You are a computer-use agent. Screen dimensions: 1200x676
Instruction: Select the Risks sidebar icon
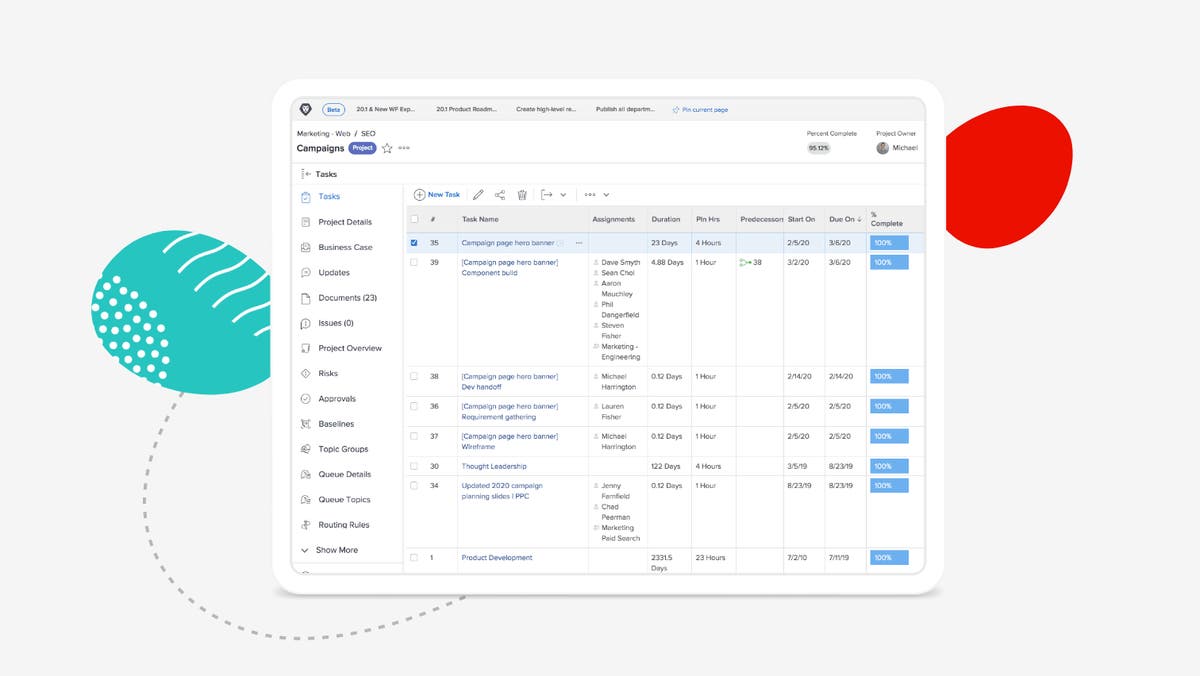click(307, 373)
